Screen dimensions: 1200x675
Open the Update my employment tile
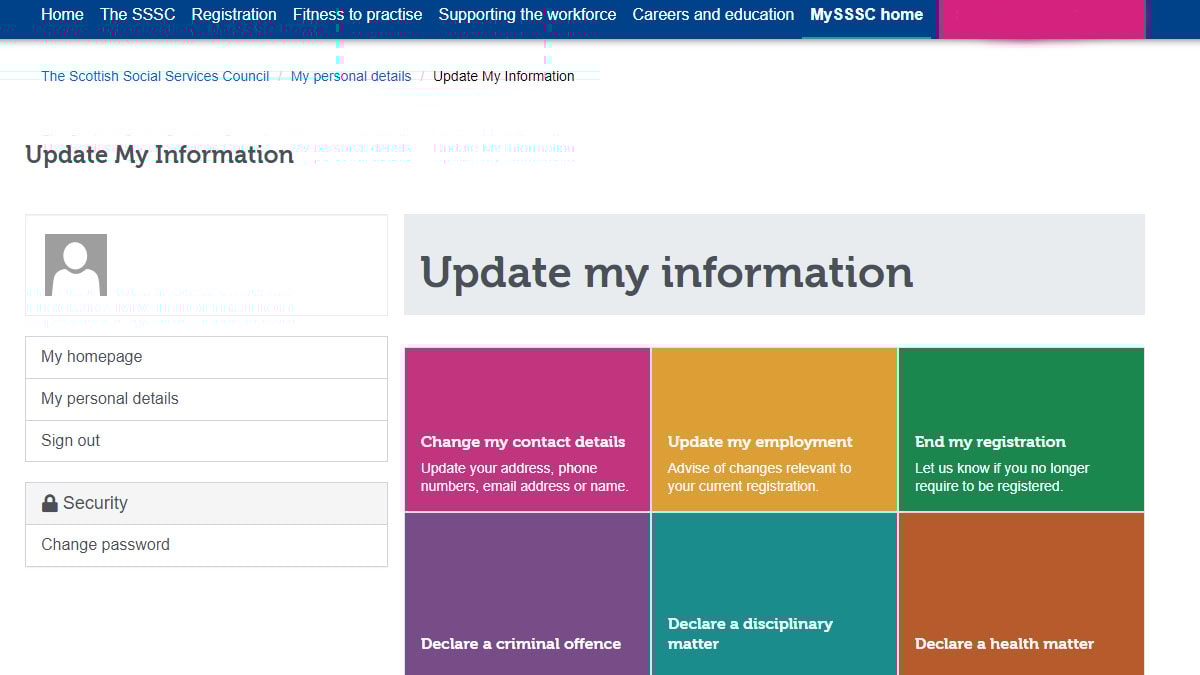pos(774,430)
